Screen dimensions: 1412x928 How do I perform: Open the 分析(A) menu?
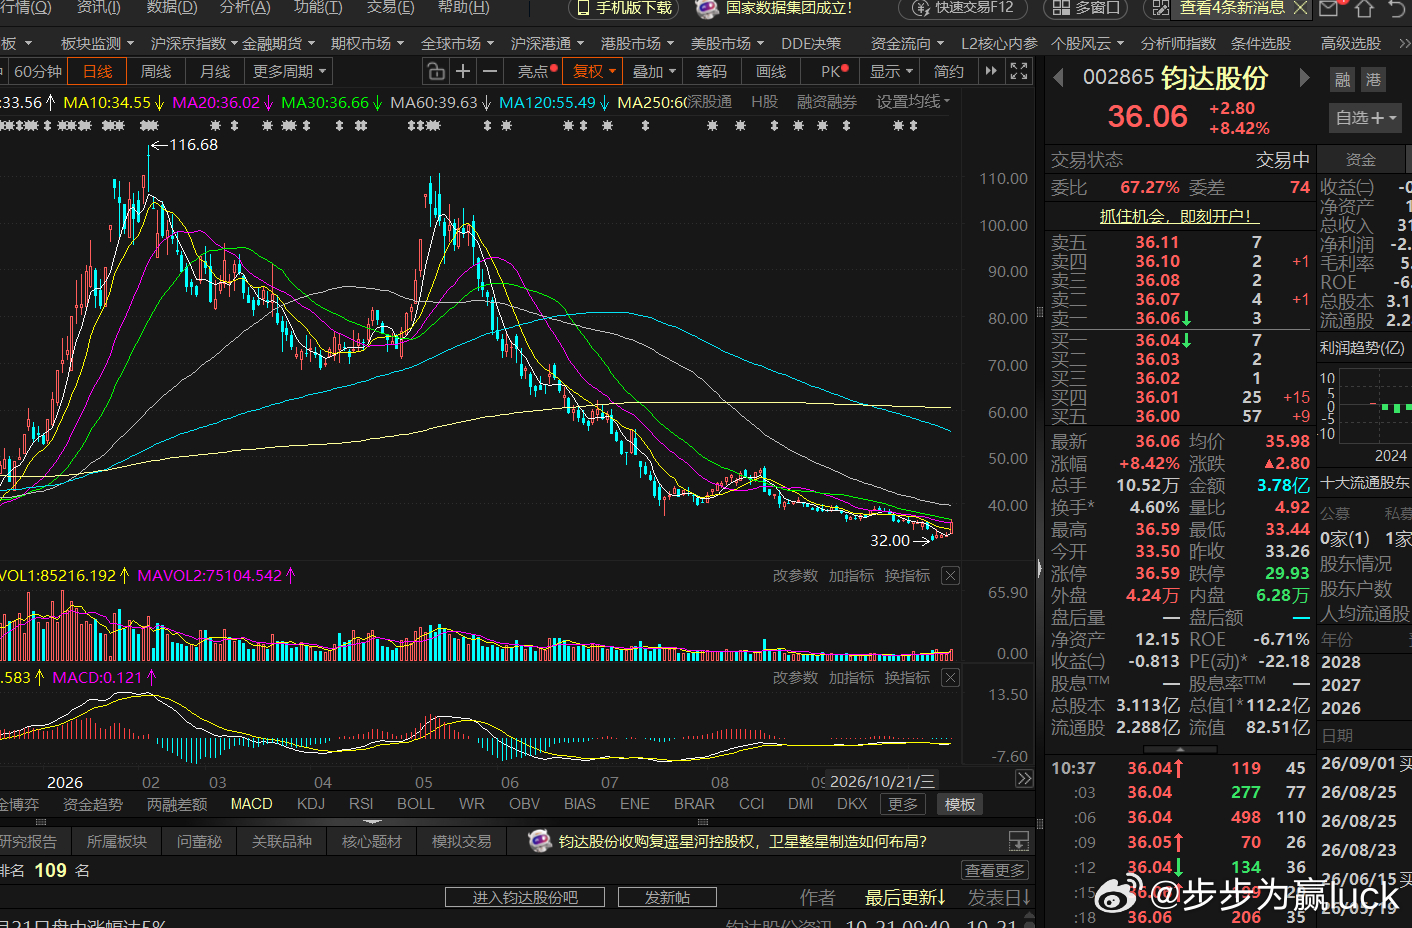point(245,8)
